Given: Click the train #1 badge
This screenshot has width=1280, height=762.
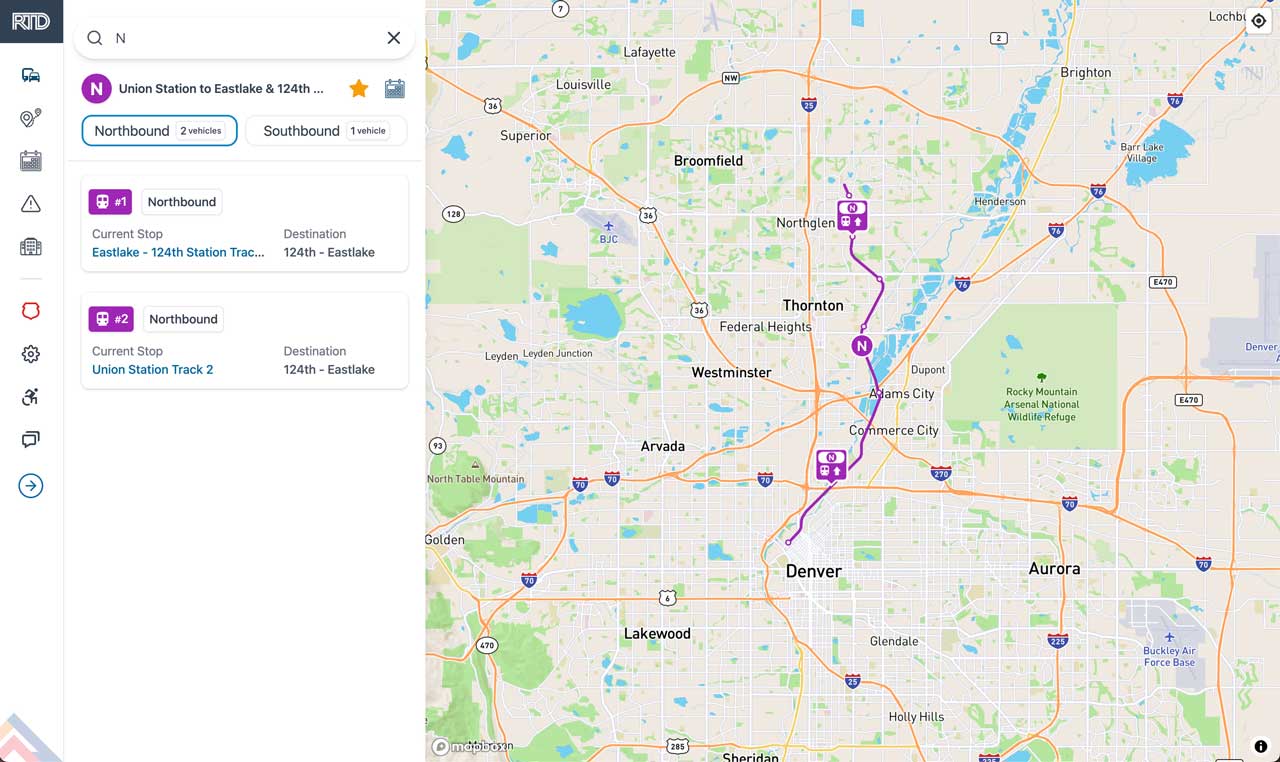Looking at the screenshot, I should [110, 202].
